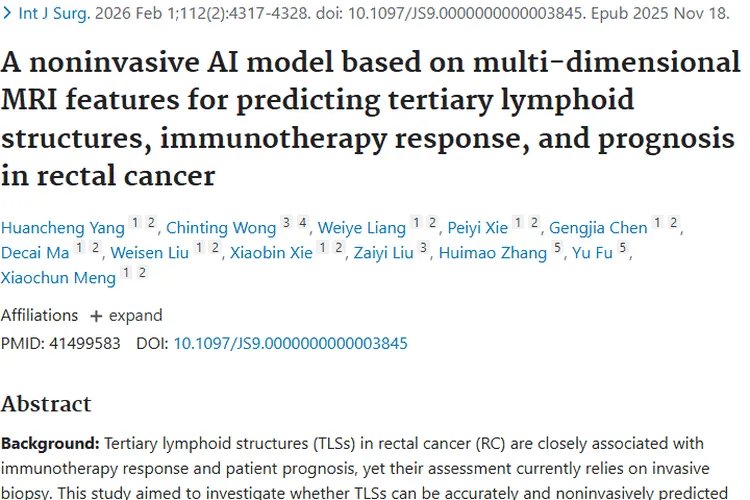Click affiliation superscript 3 beside Chinting Wong
Viewport: 750px width, 500px height.
click(x=287, y=222)
